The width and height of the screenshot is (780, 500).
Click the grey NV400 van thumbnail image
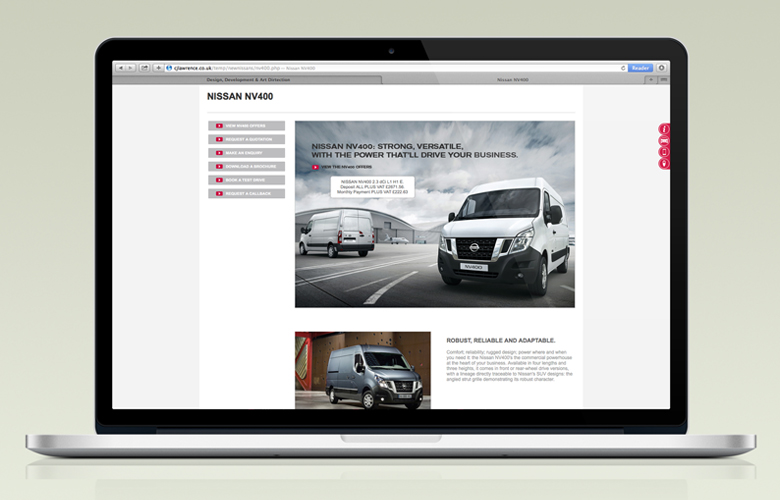coord(362,370)
